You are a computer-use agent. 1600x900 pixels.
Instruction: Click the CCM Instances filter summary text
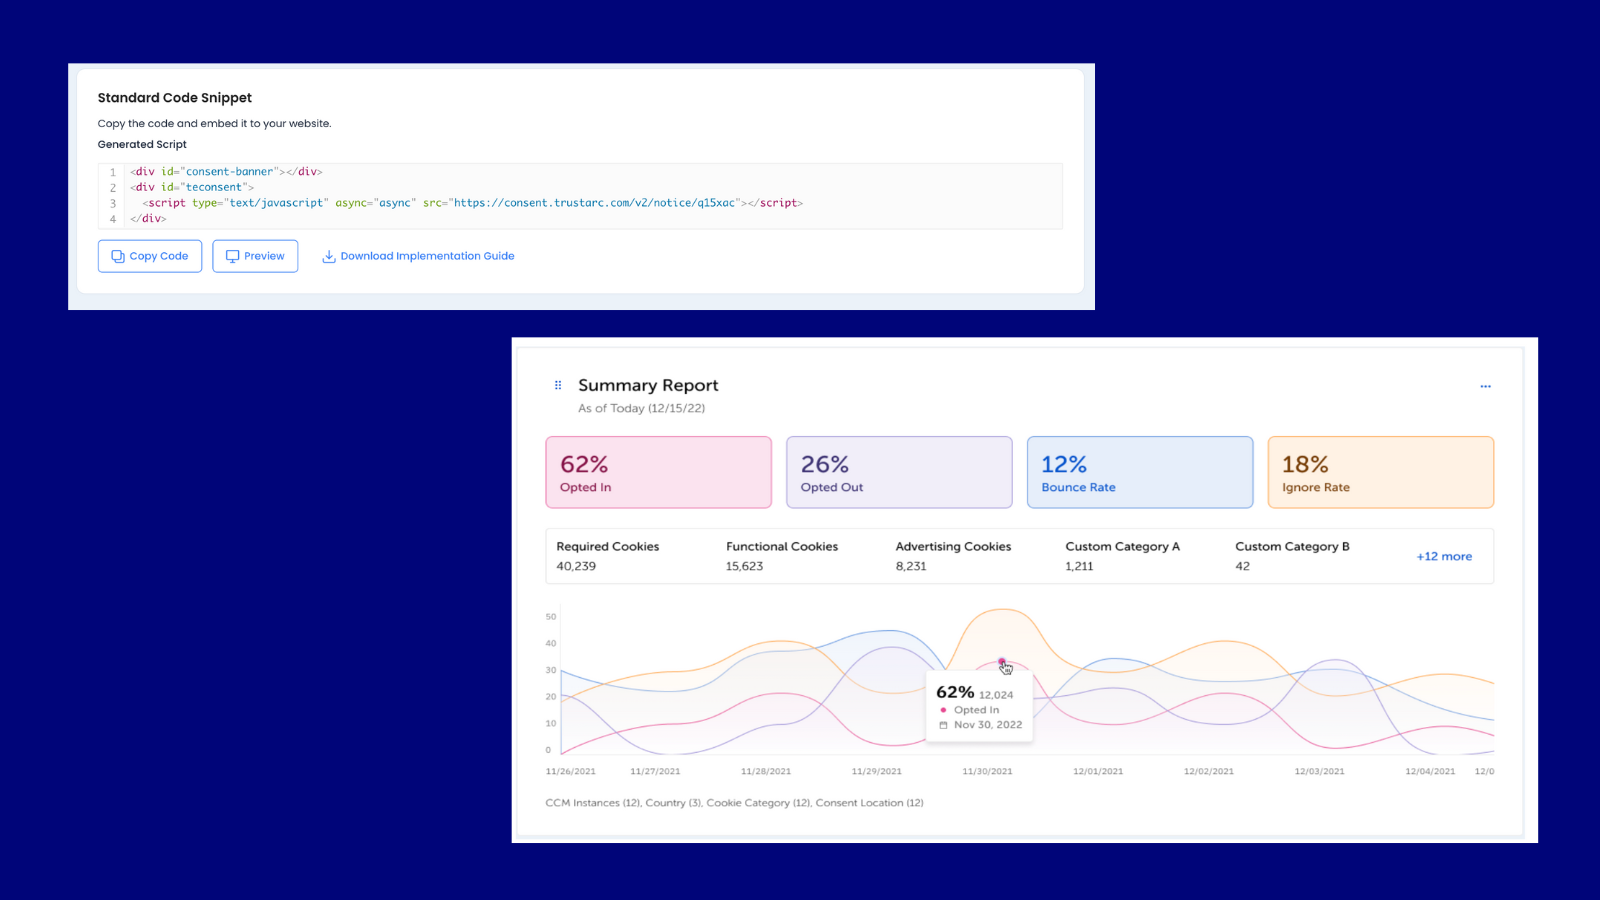click(734, 803)
